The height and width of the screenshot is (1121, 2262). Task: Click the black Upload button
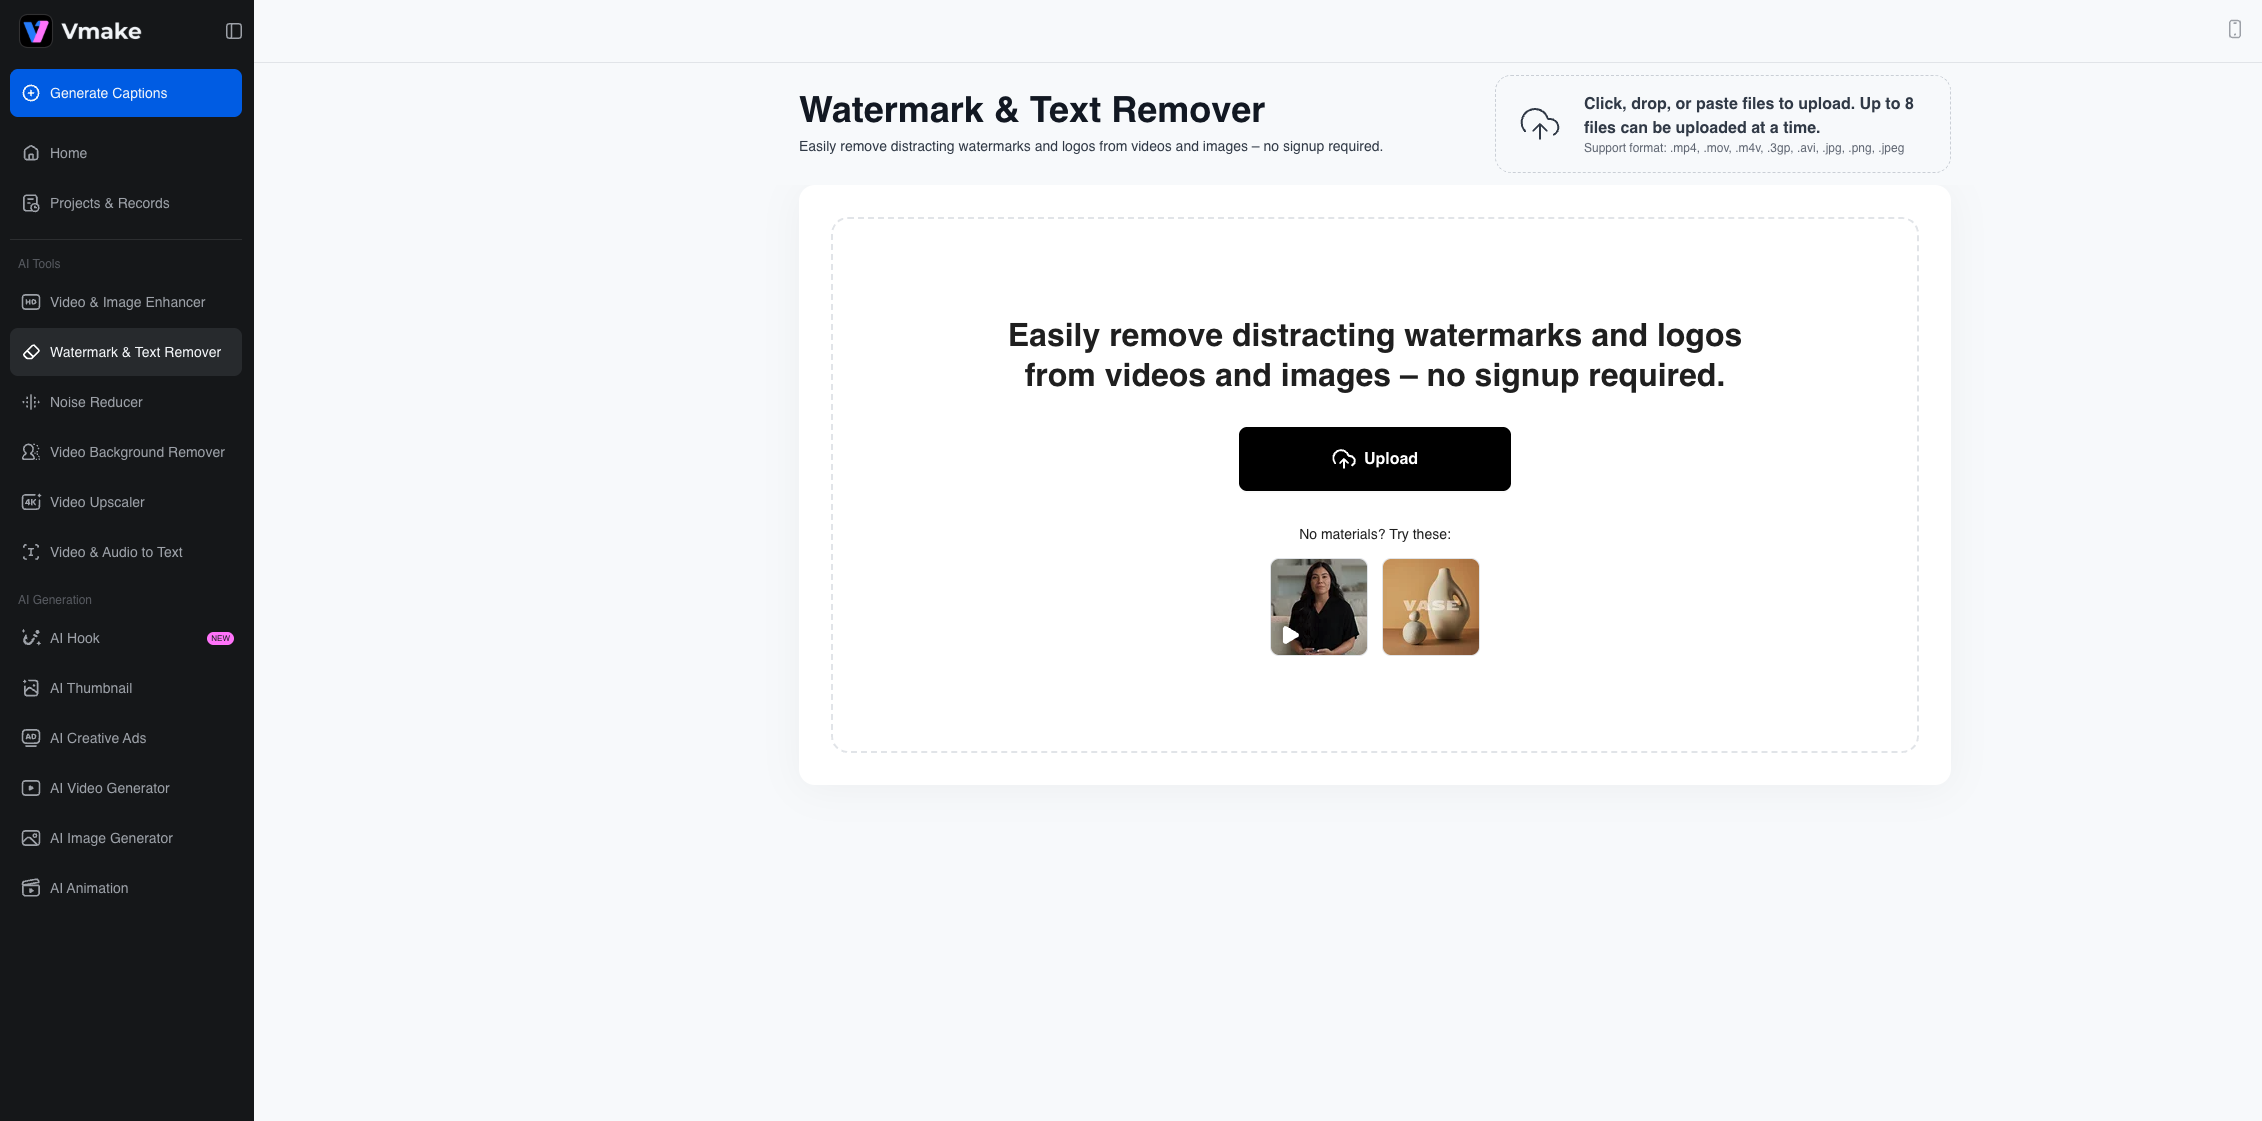1374,459
